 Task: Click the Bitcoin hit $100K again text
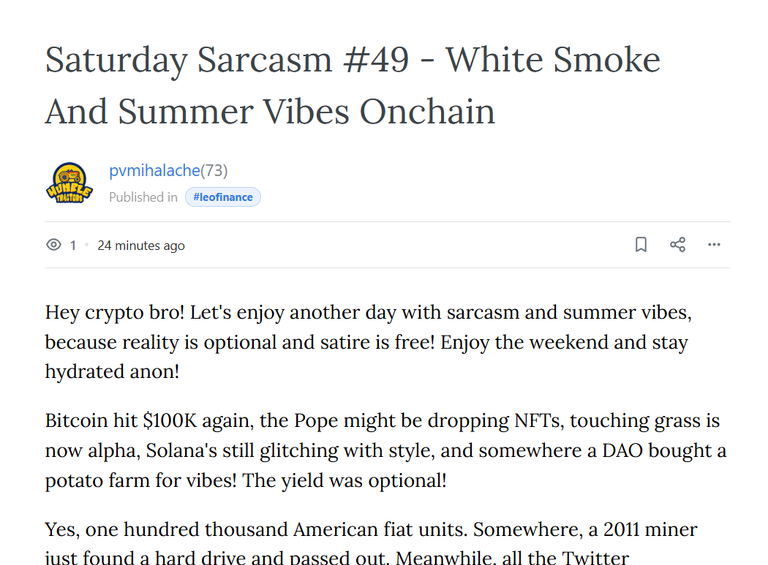[x=149, y=421]
